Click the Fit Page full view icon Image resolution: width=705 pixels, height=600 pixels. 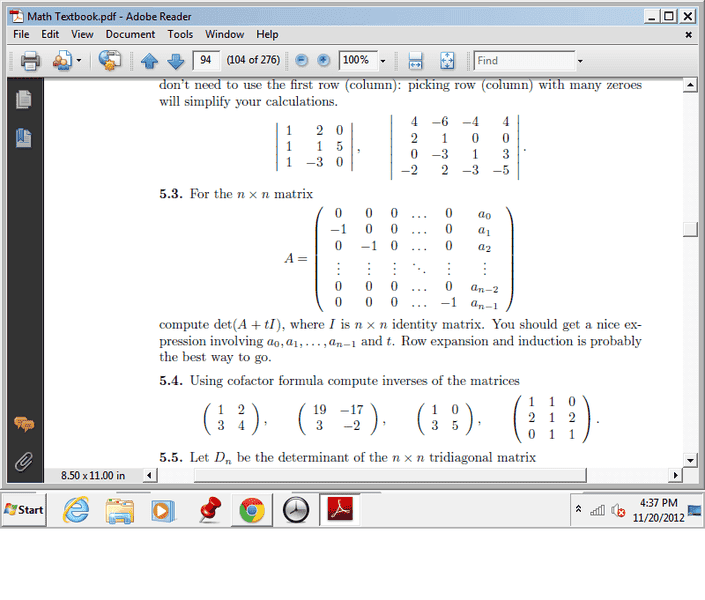click(447, 60)
